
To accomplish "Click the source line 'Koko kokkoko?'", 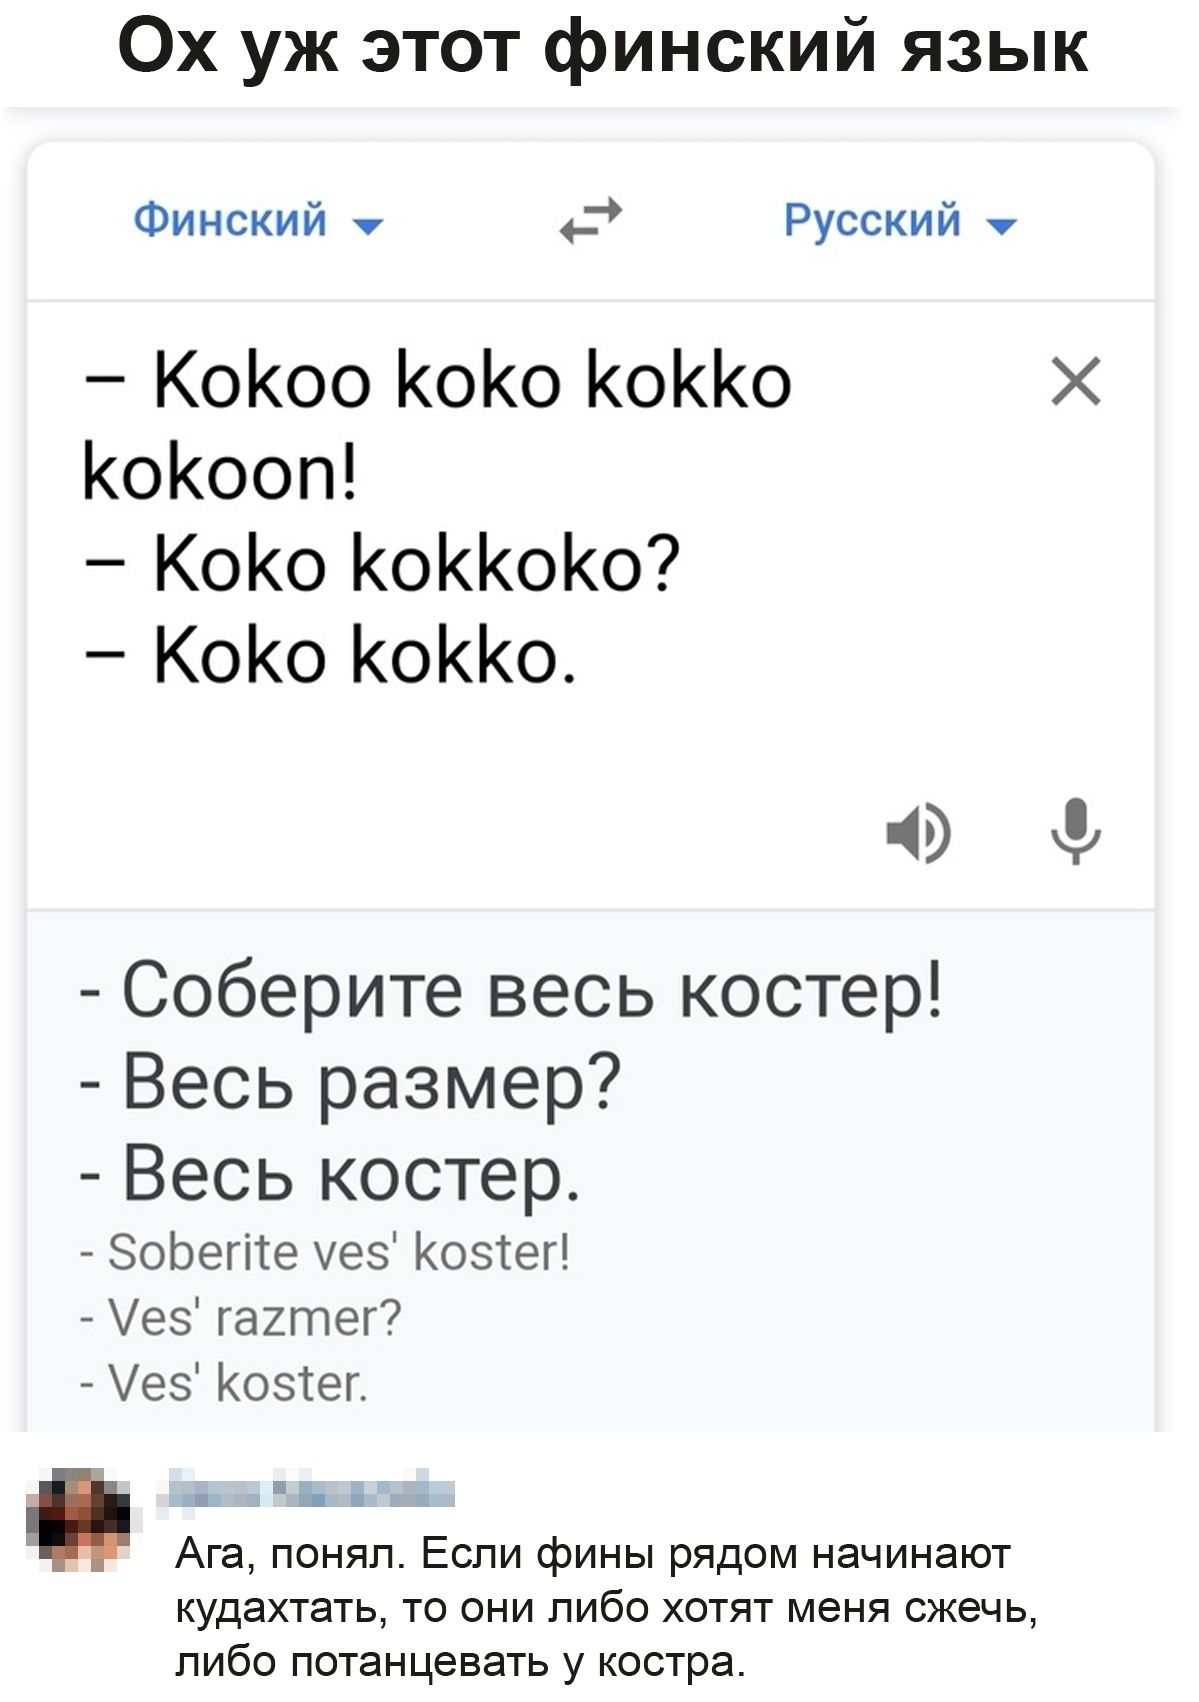I will [416, 564].
